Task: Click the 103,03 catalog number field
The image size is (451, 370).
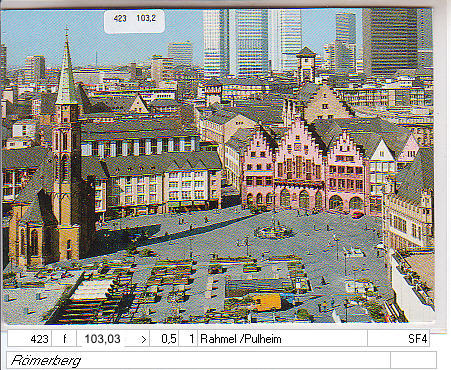Action: point(101,339)
